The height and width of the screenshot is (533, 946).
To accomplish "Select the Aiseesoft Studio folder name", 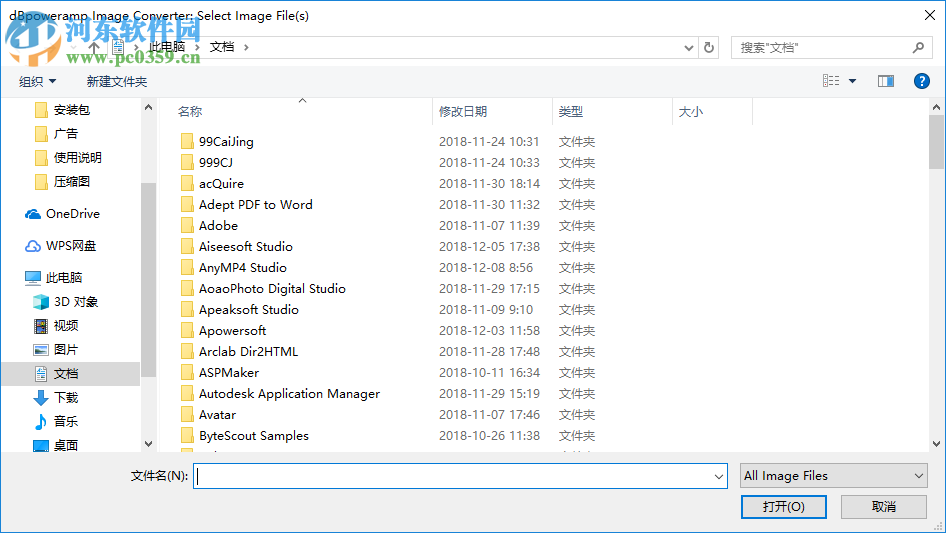I will click(246, 246).
